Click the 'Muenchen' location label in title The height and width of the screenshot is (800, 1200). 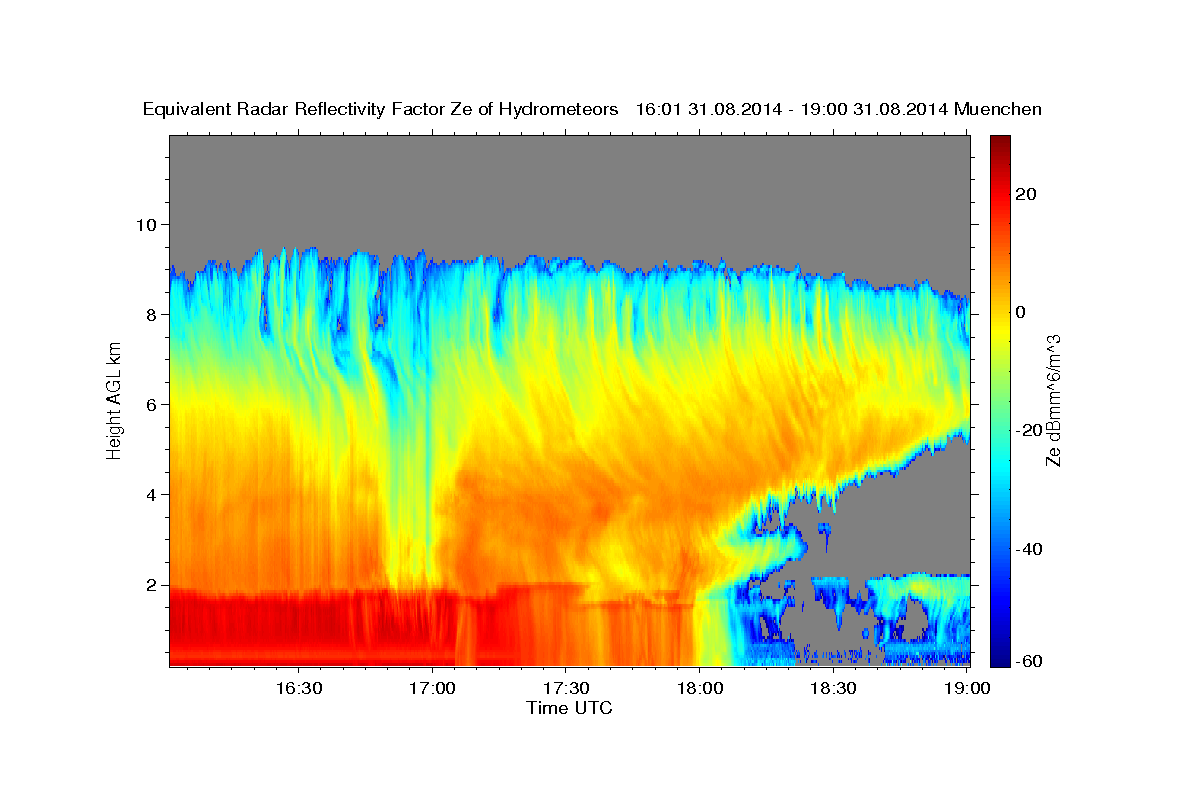998,110
